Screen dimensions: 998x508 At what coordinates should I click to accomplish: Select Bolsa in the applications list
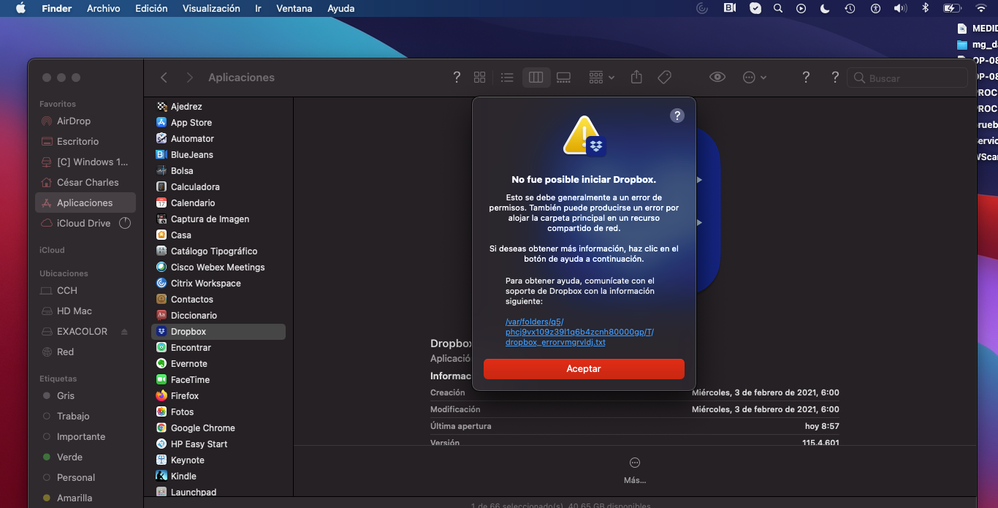tap(218, 171)
